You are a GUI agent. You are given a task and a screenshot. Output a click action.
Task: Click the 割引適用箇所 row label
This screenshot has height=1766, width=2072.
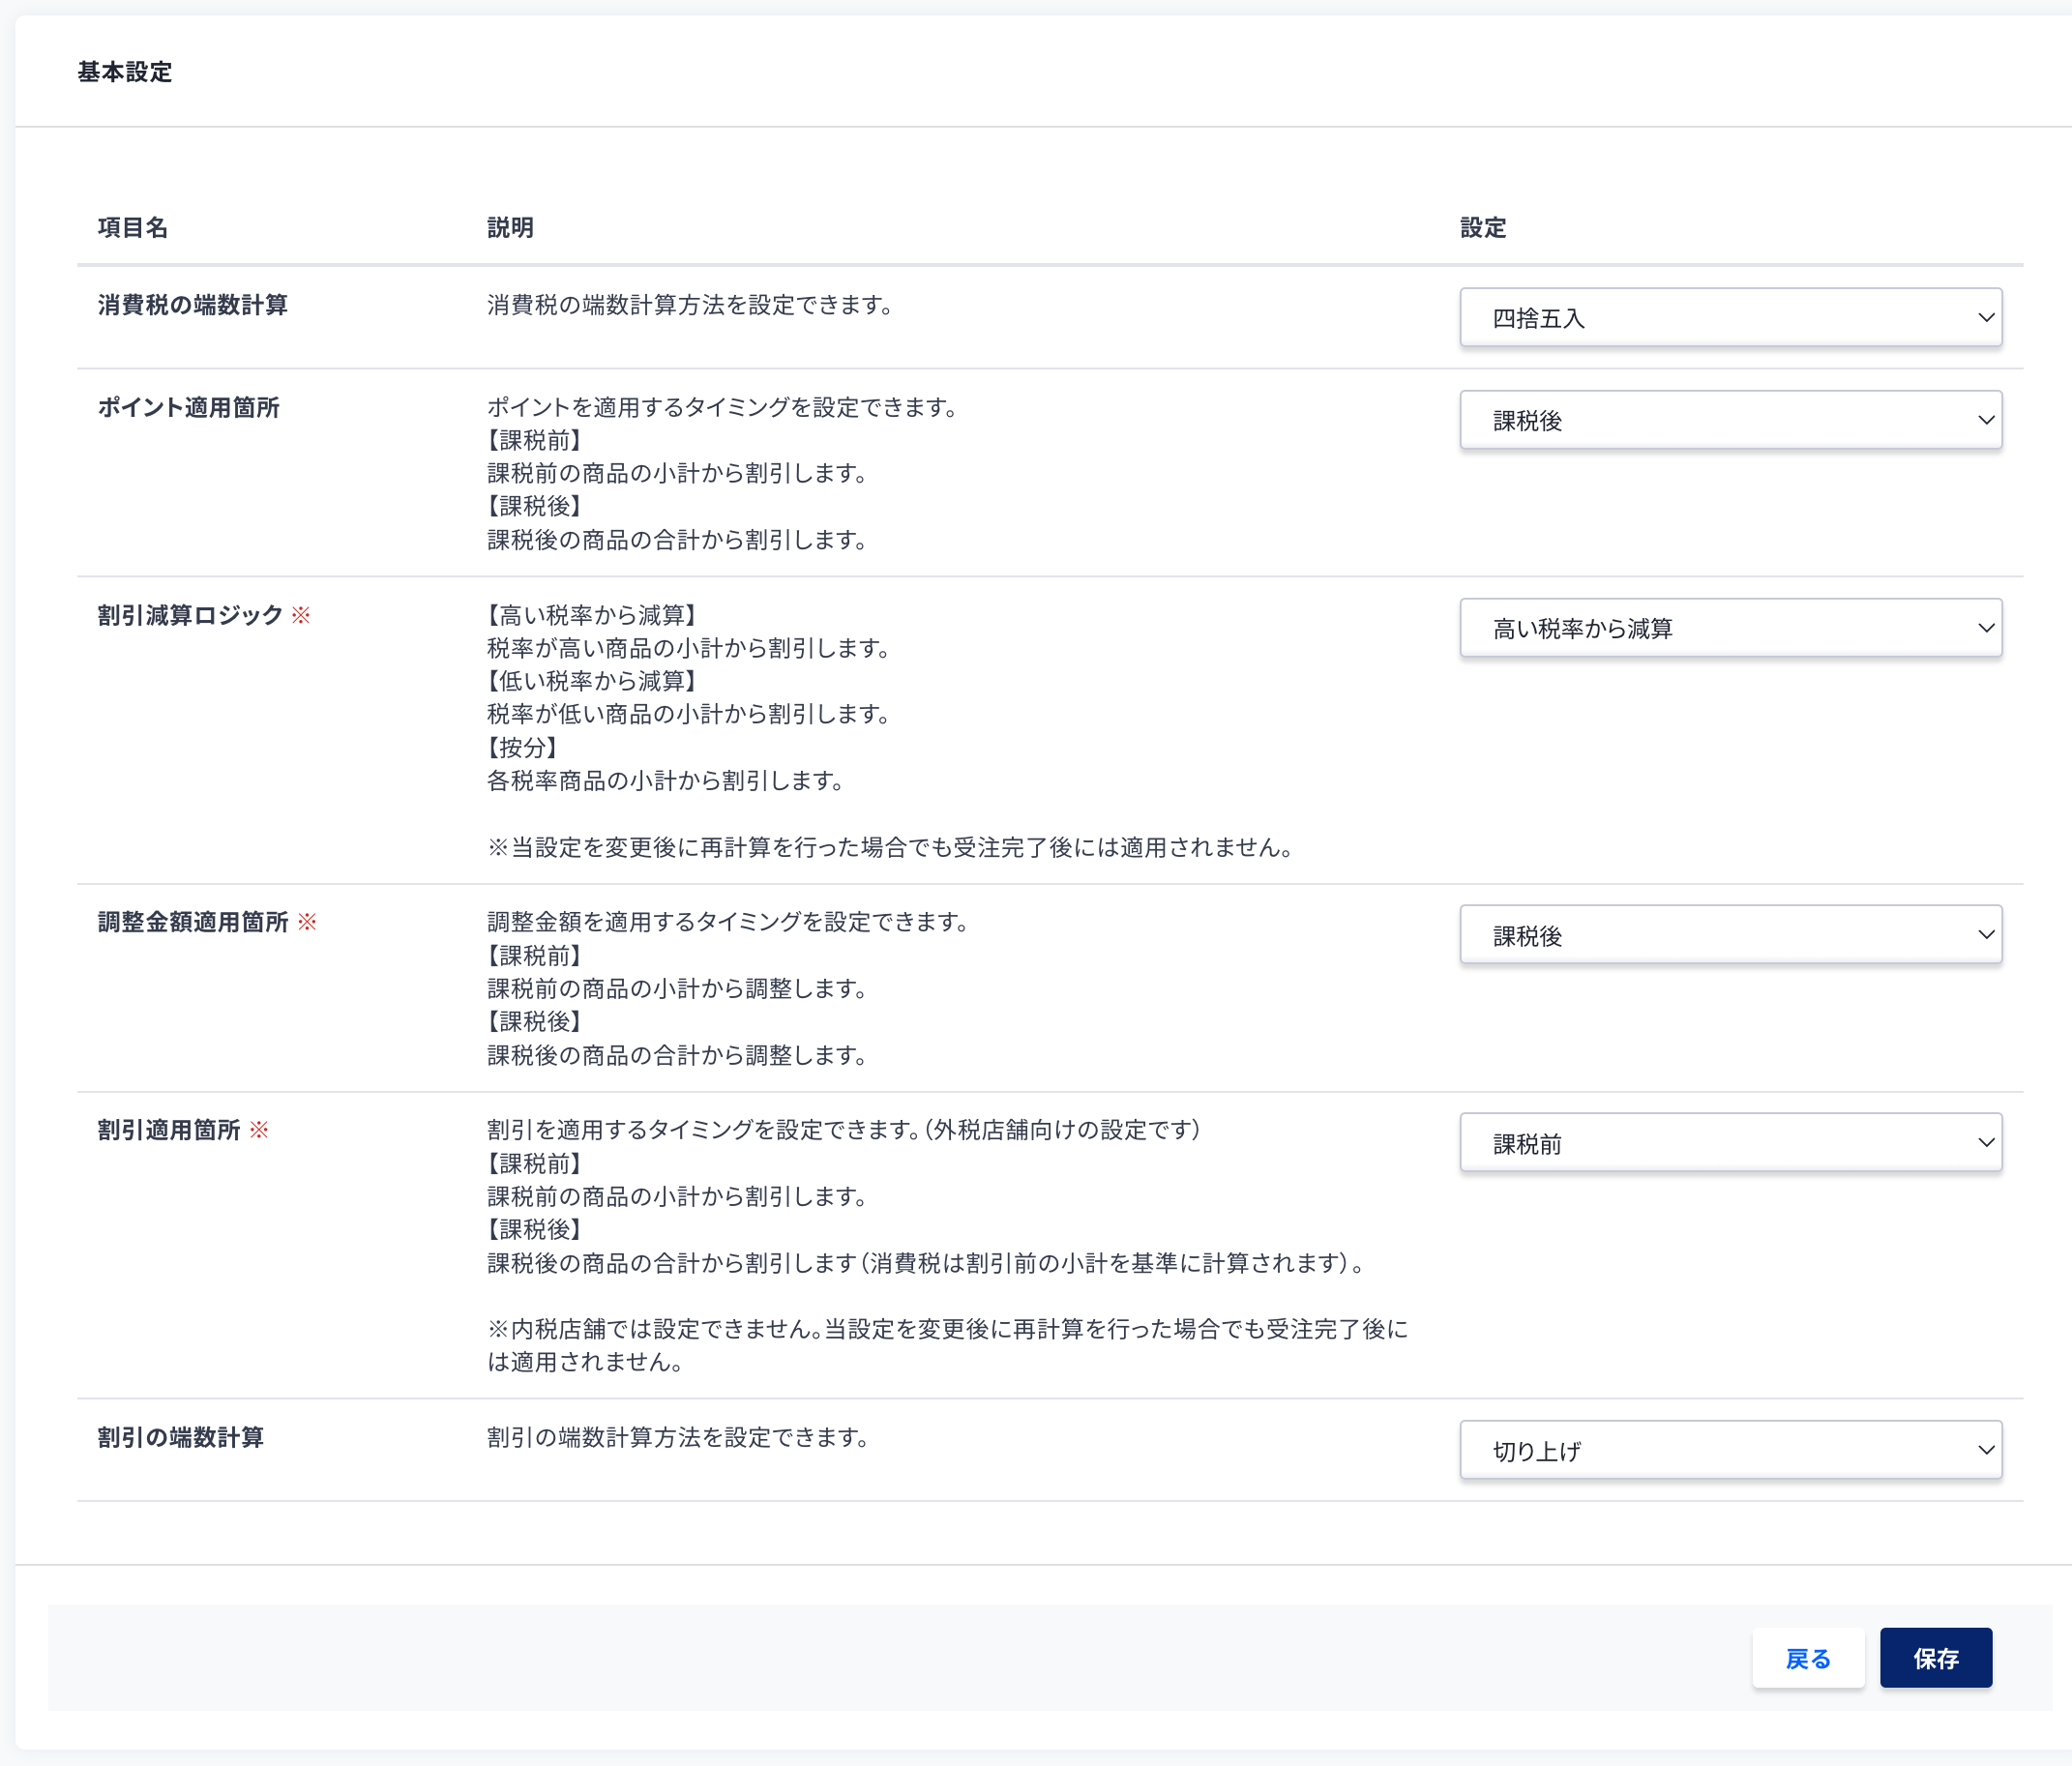(169, 1130)
